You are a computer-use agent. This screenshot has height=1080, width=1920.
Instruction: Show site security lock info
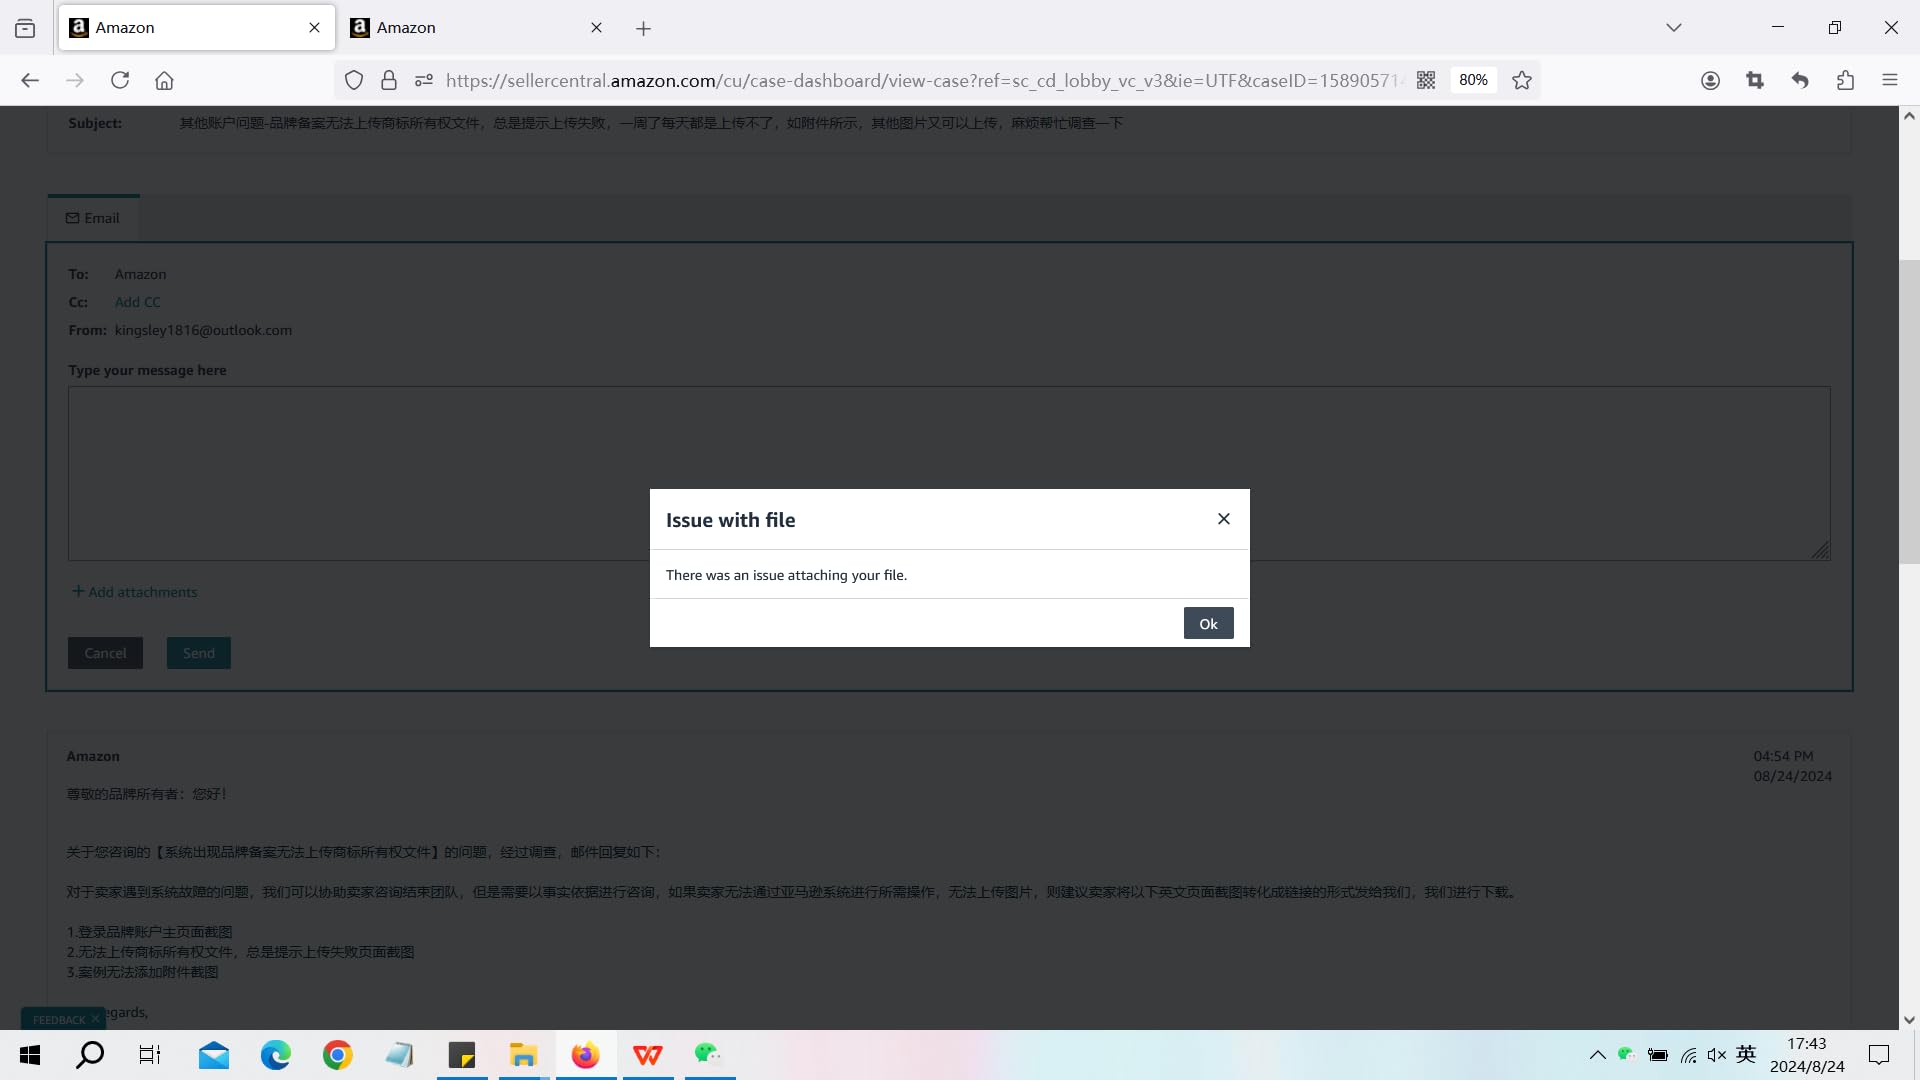[389, 80]
